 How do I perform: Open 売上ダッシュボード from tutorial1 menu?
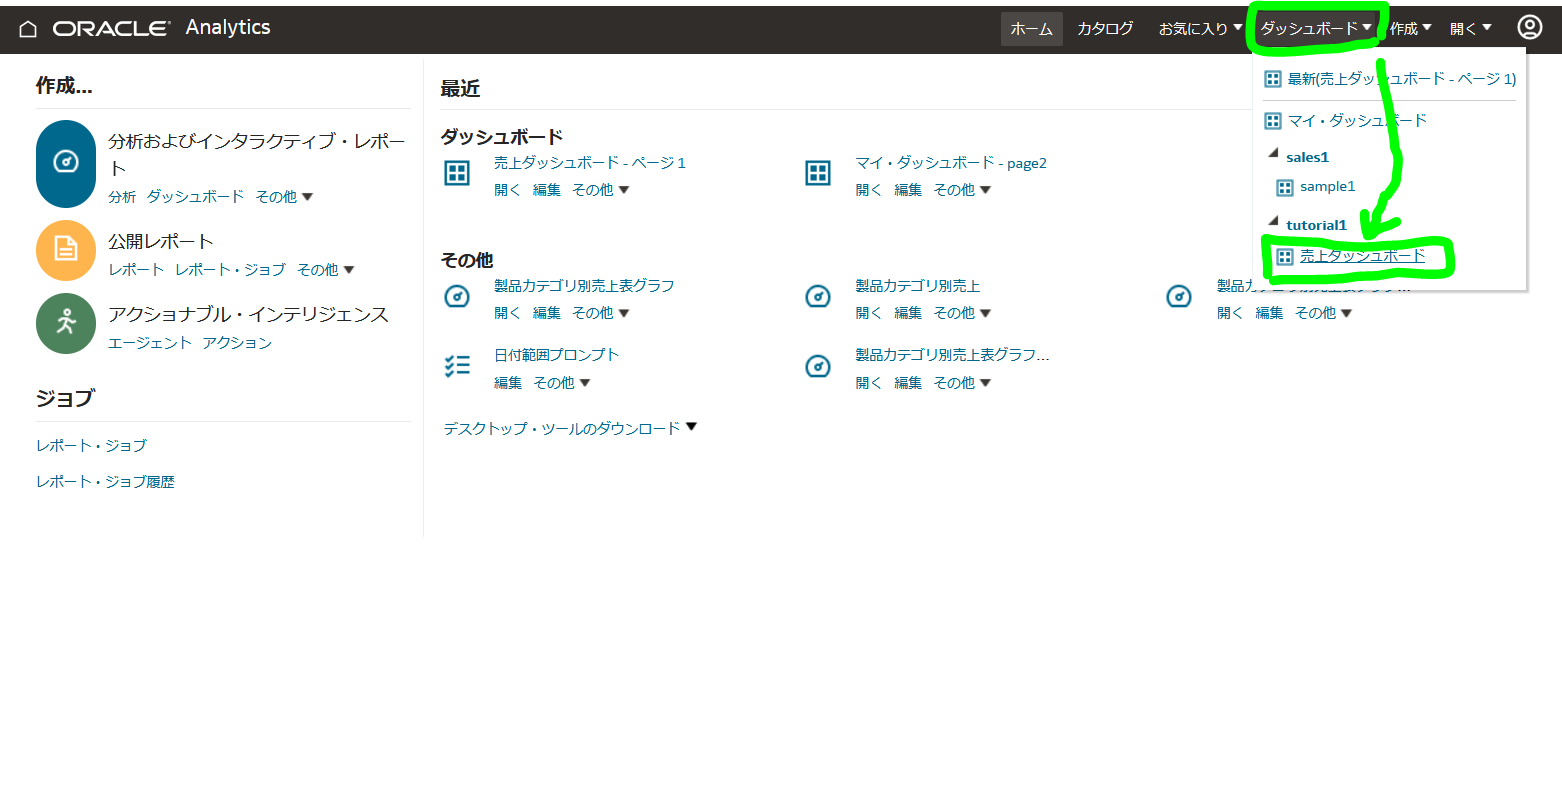pyautogui.click(x=1362, y=257)
